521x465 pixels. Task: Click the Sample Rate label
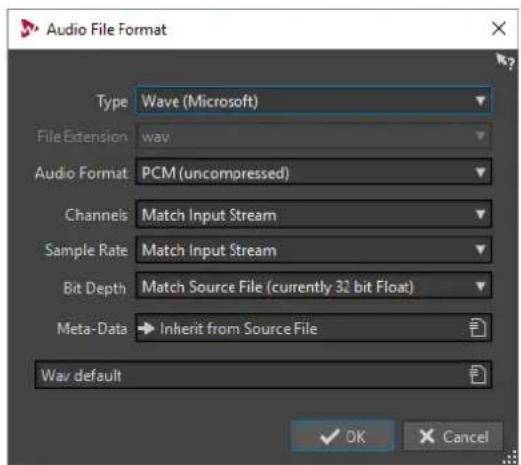[86, 250]
